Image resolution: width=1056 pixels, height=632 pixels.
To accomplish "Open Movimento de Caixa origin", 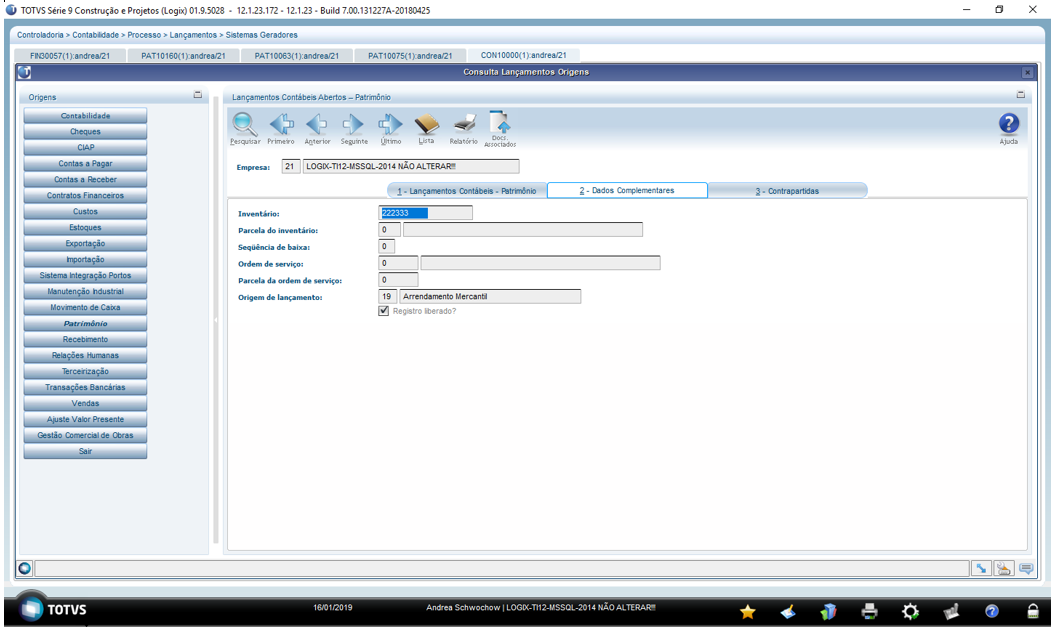I will (x=86, y=307).
